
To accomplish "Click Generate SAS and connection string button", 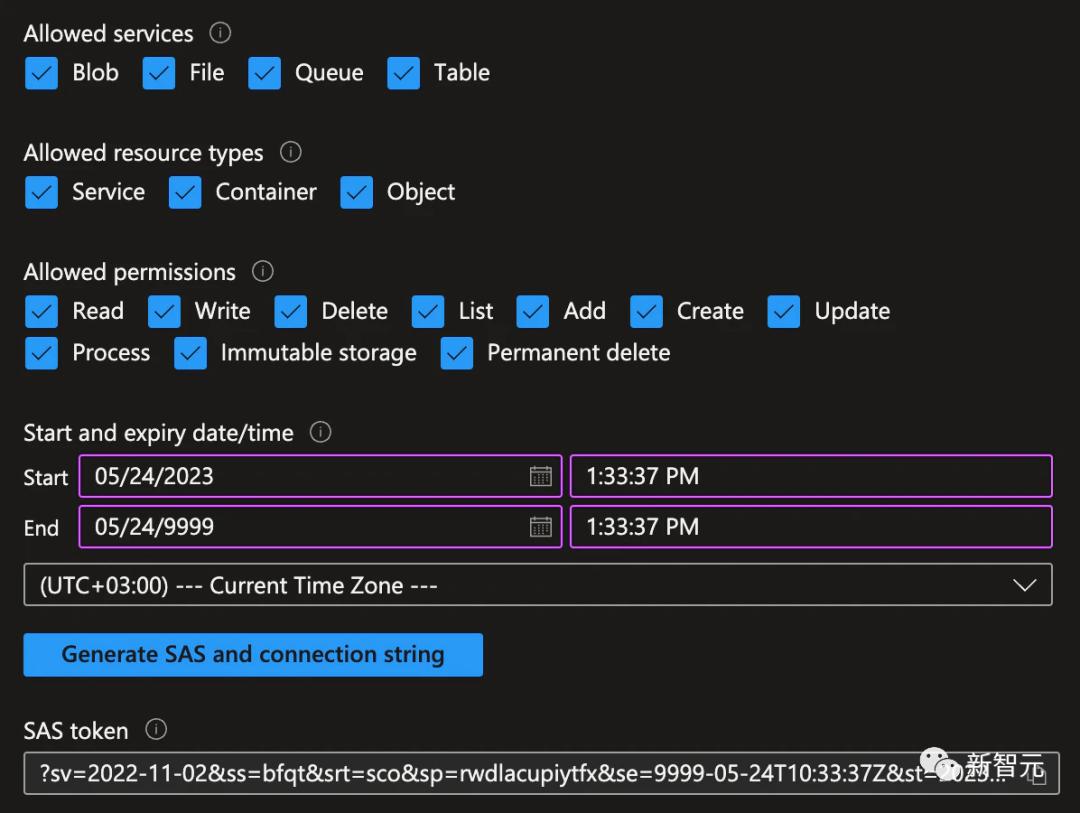I will tap(253, 655).
